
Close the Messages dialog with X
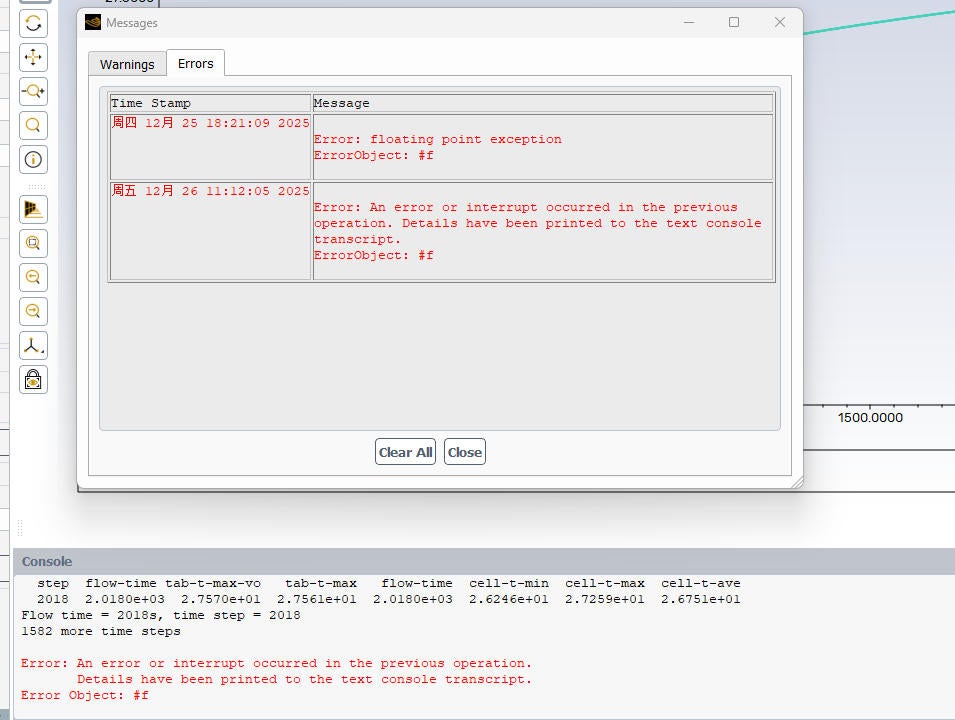click(780, 23)
